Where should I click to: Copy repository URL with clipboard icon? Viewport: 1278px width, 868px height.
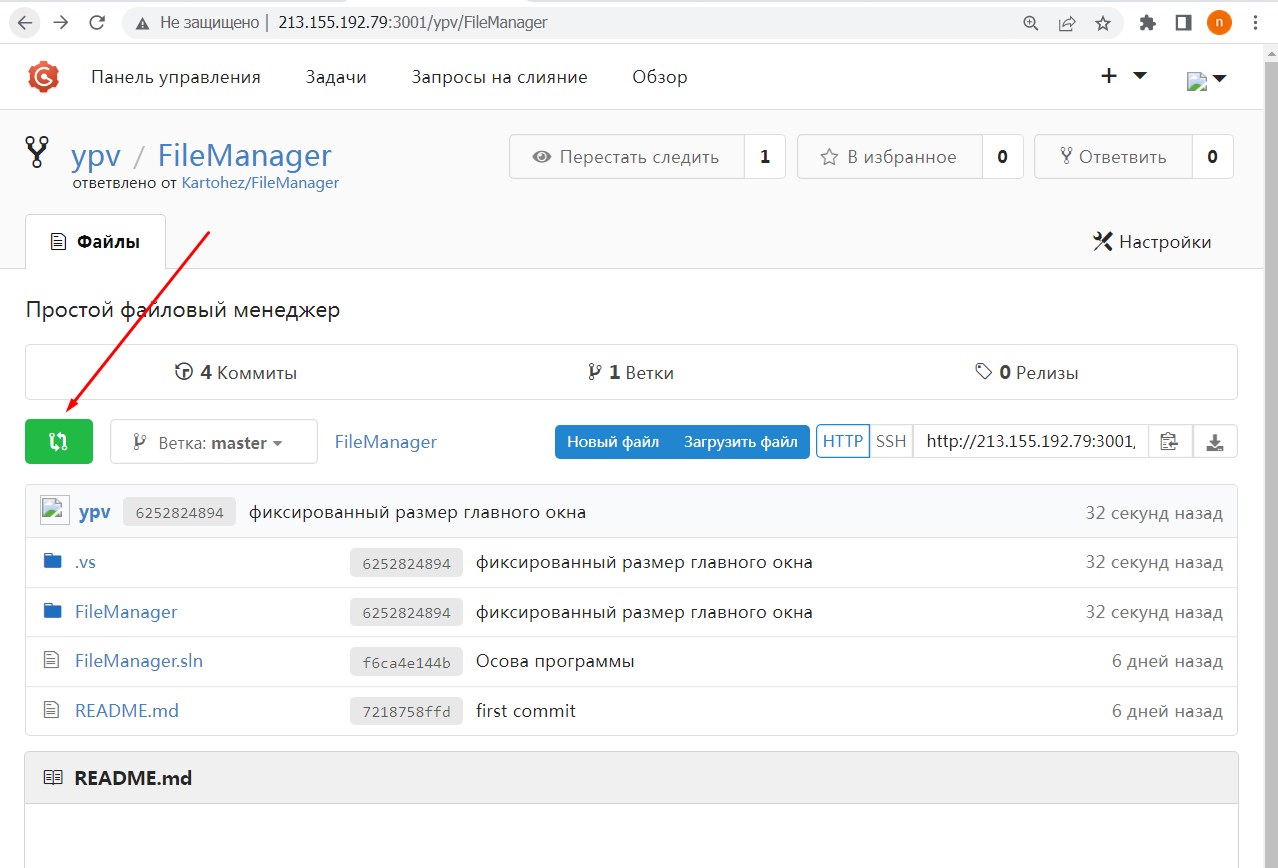1169,441
